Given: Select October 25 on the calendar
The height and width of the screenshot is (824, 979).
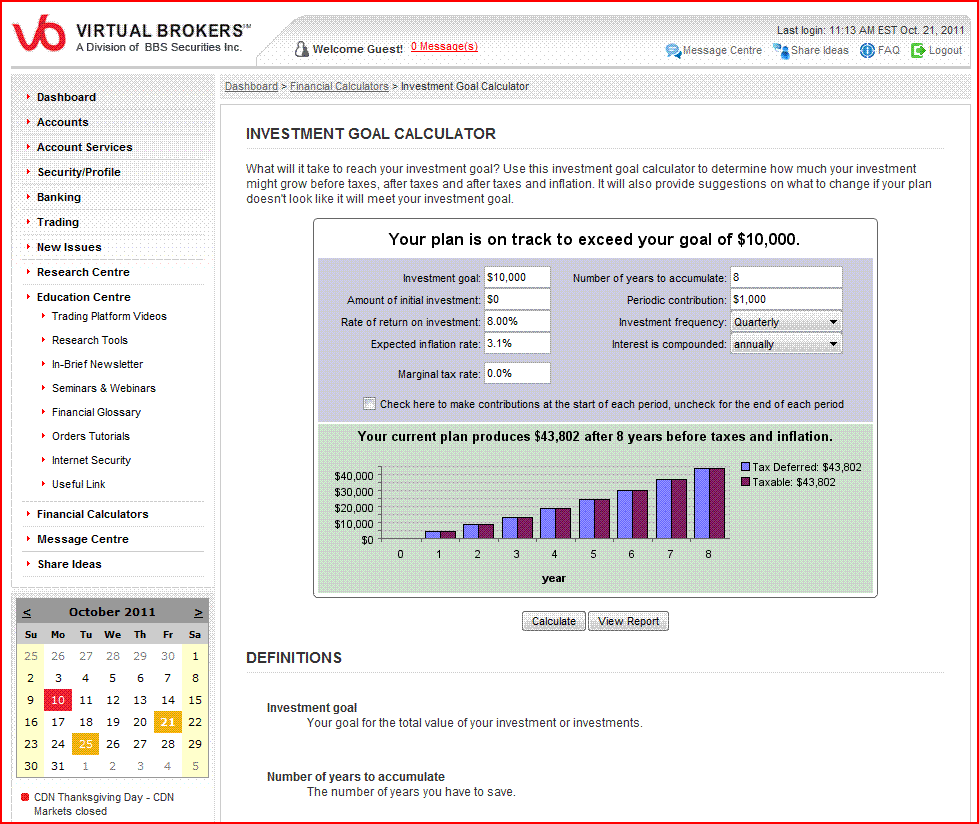Looking at the screenshot, I should (x=86, y=744).
